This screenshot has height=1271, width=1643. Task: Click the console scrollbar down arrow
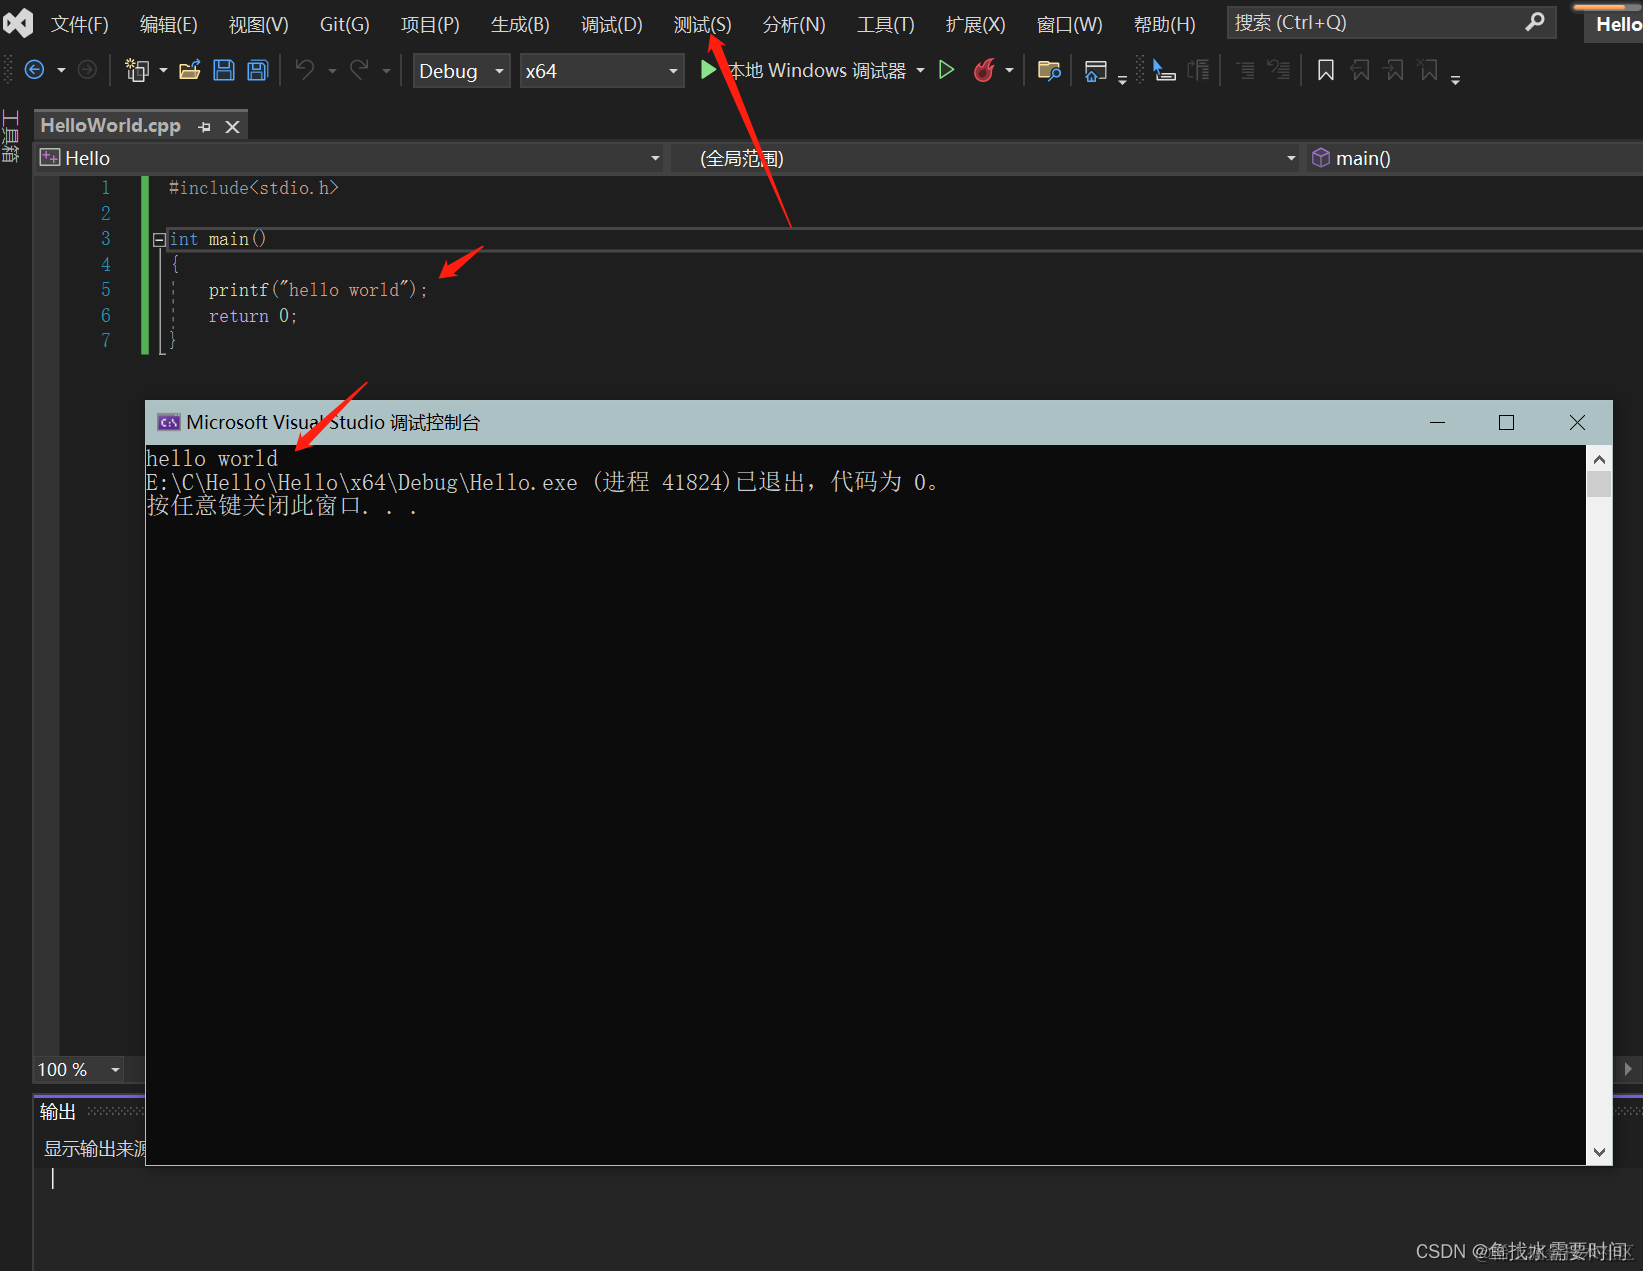pyautogui.click(x=1599, y=1152)
